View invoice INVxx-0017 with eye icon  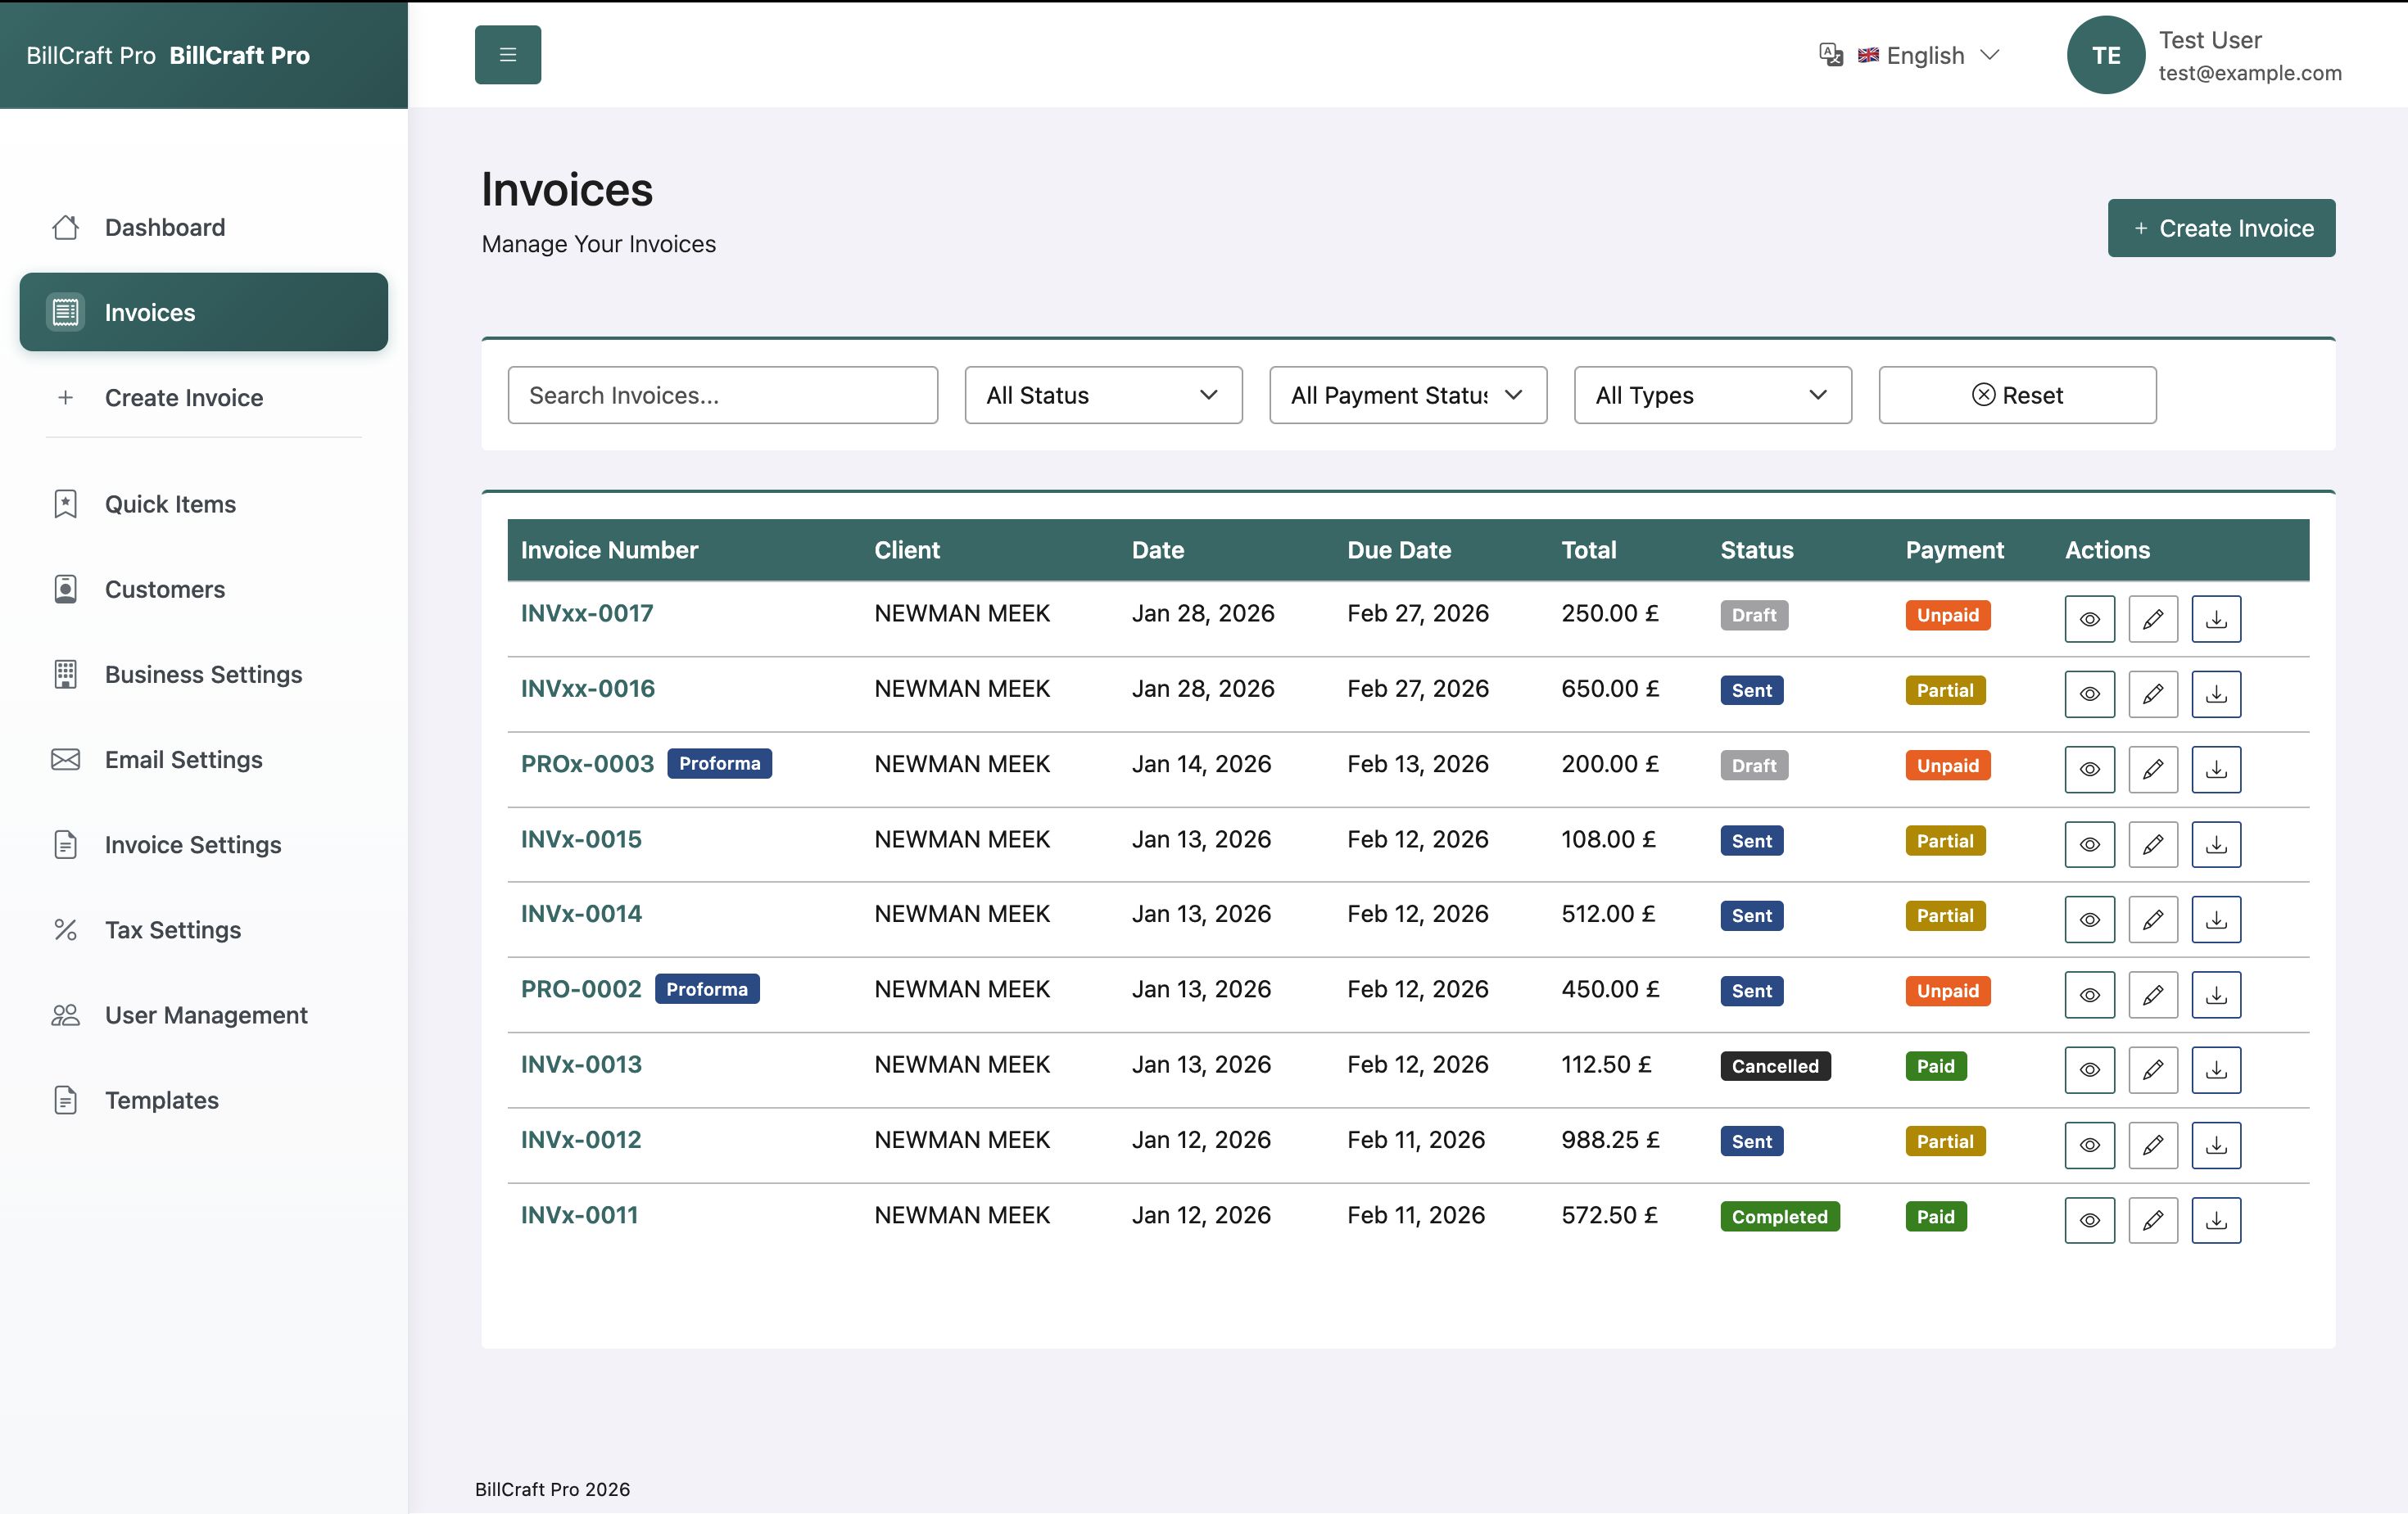click(x=2089, y=619)
